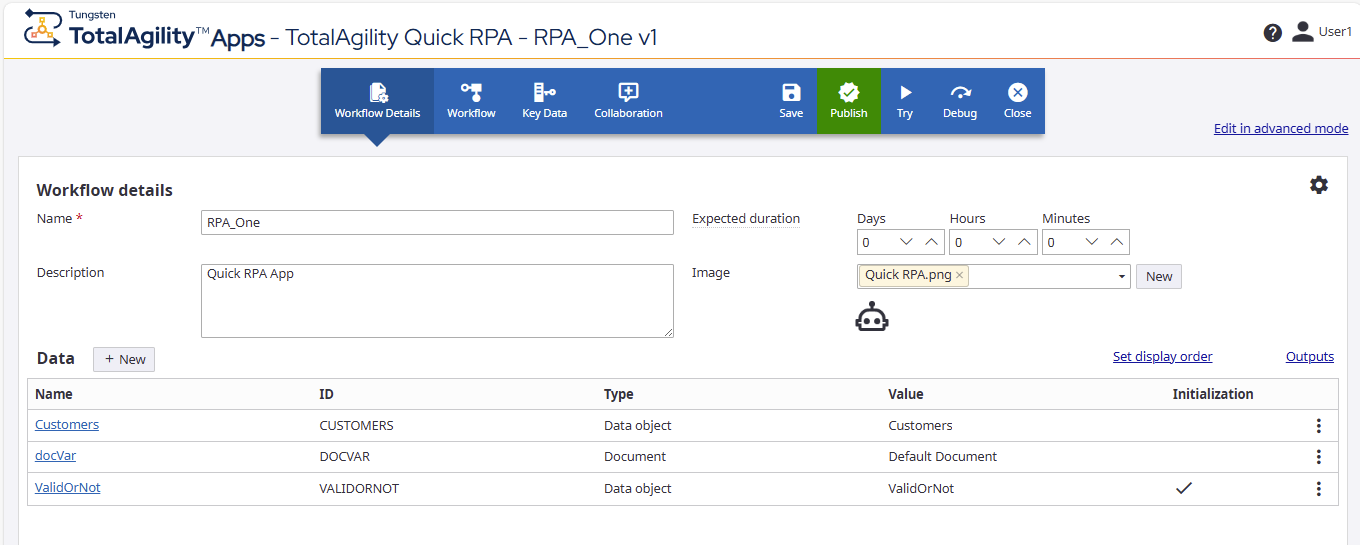Open workflow settings gear icon

1319,185
